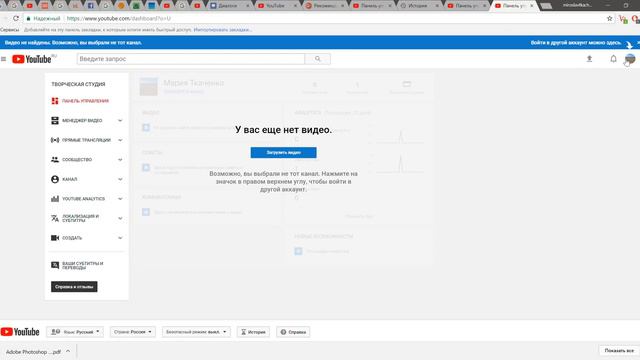Click the Сообщество people icon

(55, 160)
